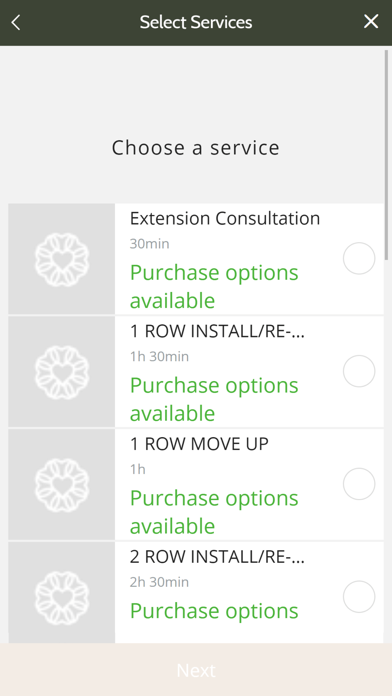Tap the 2 ROW INSTALL/RE- service title
392x696 pixels.
click(217, 557)
